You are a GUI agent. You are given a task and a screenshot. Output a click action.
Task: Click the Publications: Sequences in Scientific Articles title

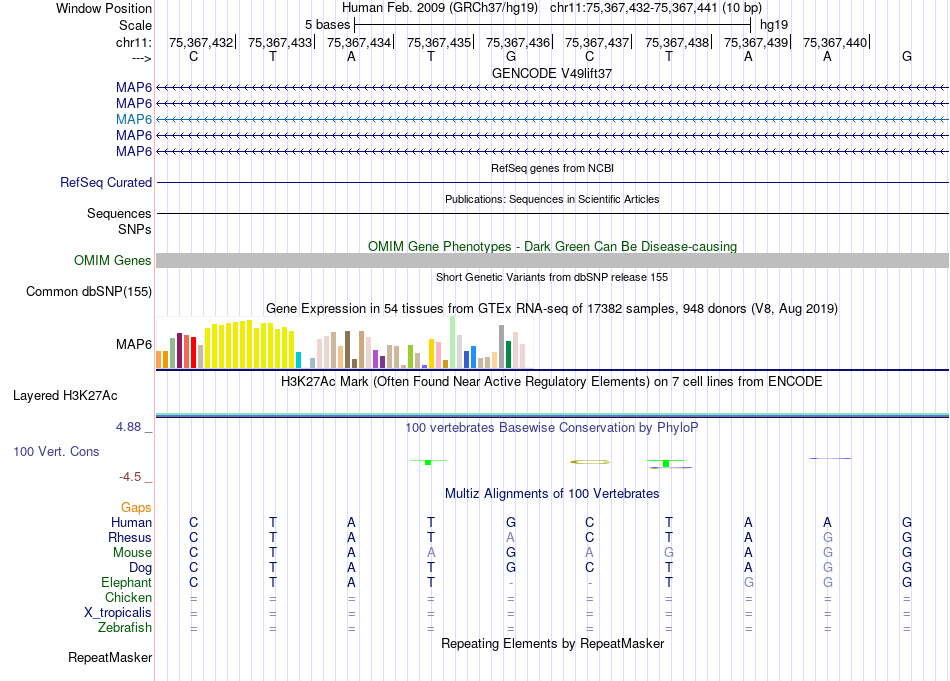click(x=552, y=199)
